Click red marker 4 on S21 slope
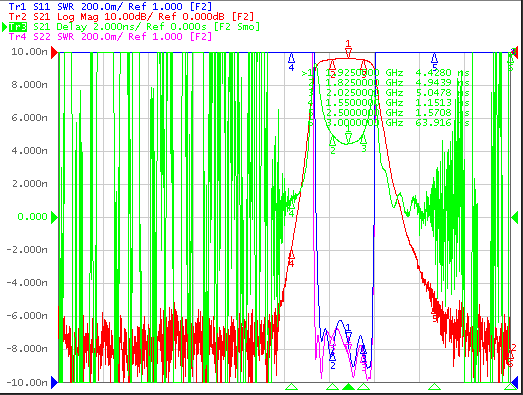The width and height of the screenshot is (523, 395). 292,258
